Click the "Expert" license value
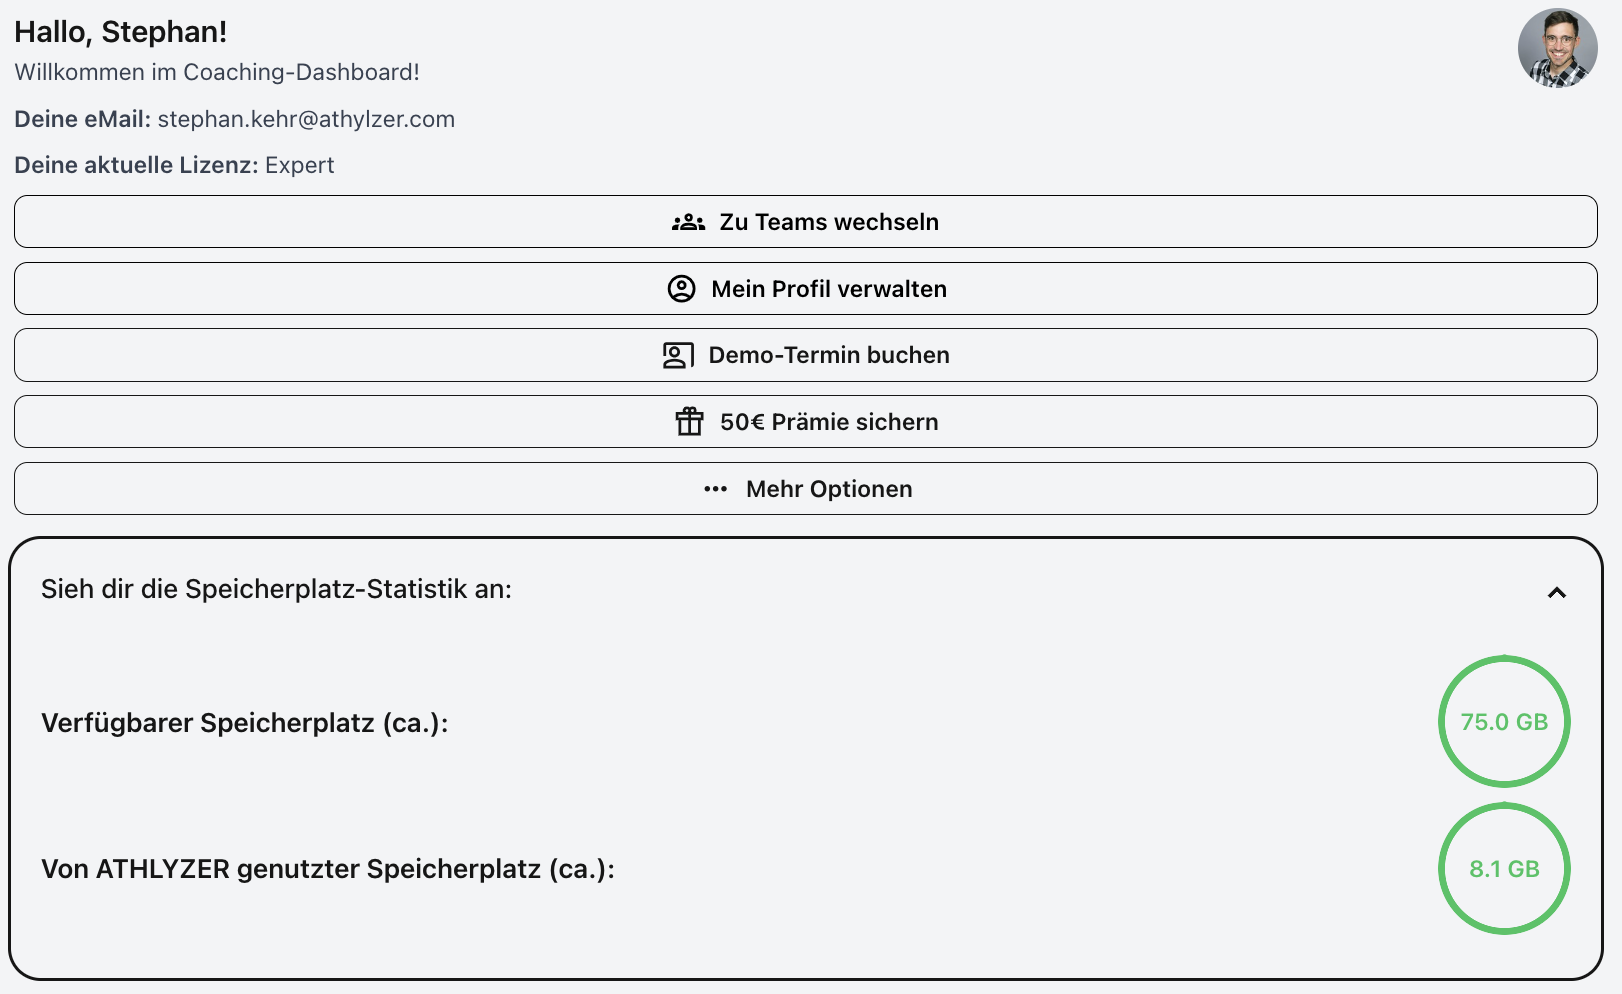 pyautogui.click(x=299, y=165)
